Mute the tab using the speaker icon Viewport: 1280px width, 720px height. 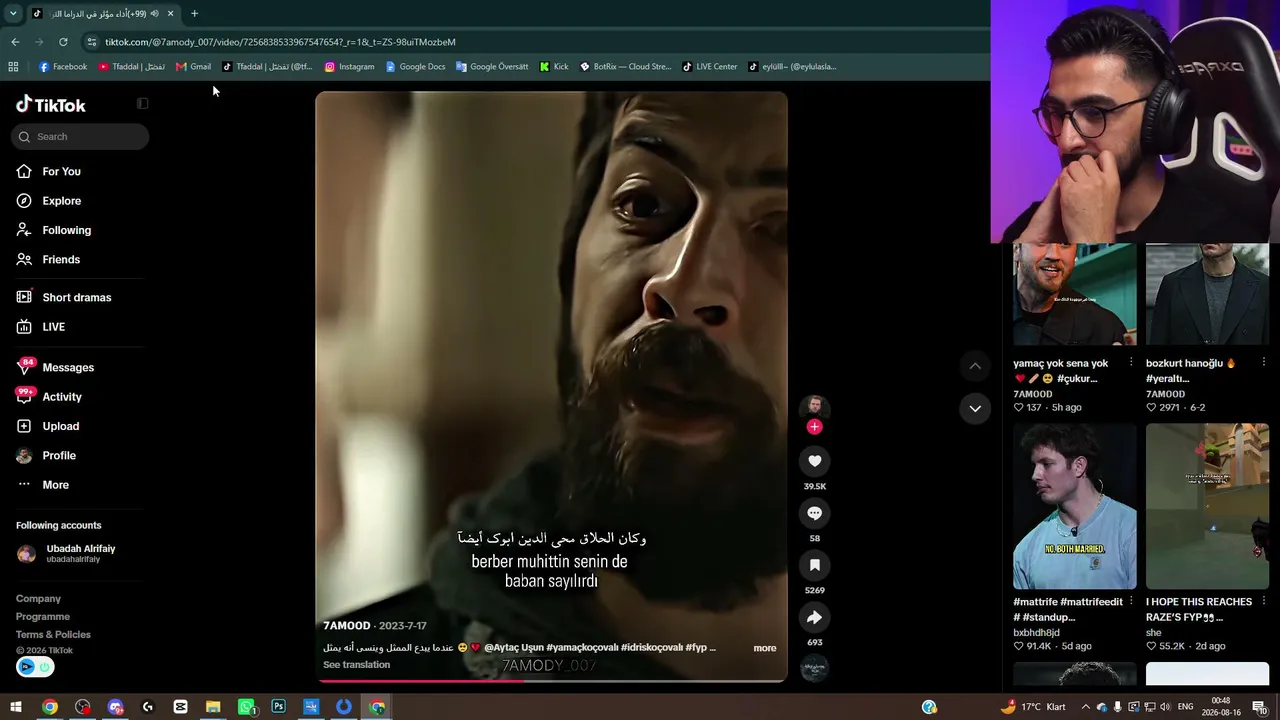pyautogui.click(x=154, y=14)
